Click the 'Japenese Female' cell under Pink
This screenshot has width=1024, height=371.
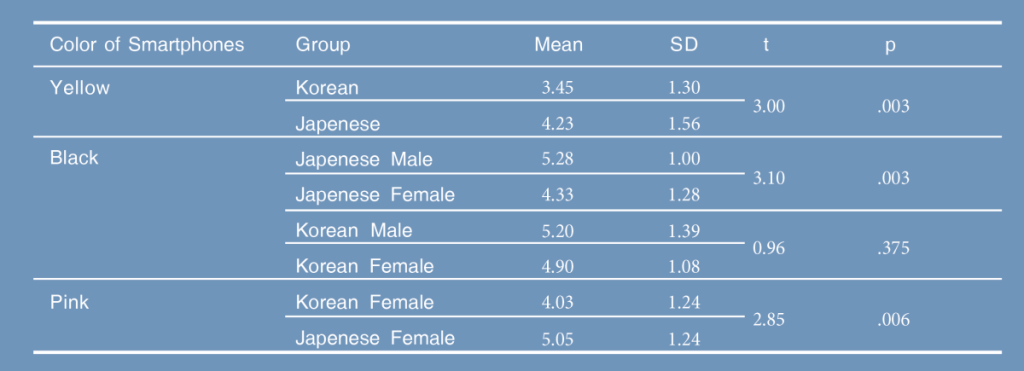375,338
